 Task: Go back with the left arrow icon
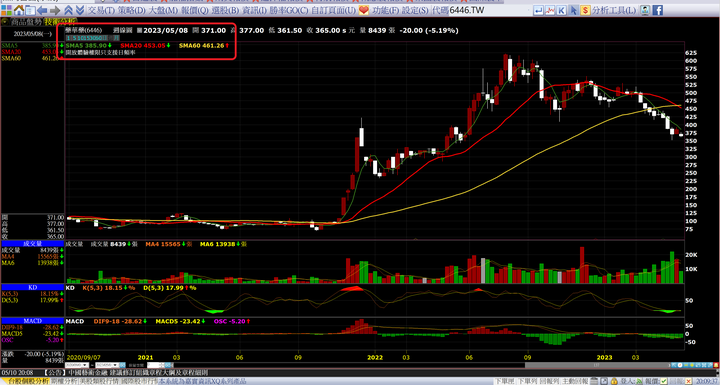pos(42,10)
